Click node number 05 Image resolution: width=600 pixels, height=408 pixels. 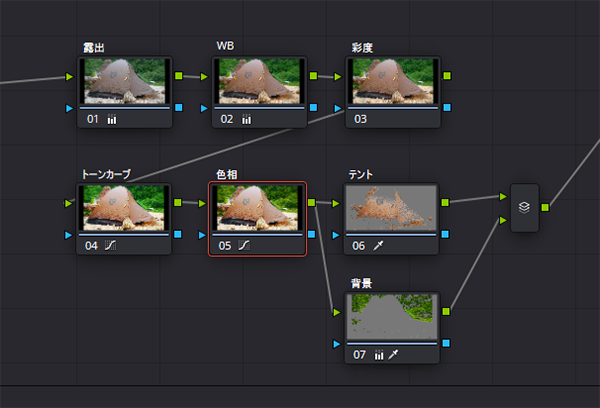click(225, 246)
